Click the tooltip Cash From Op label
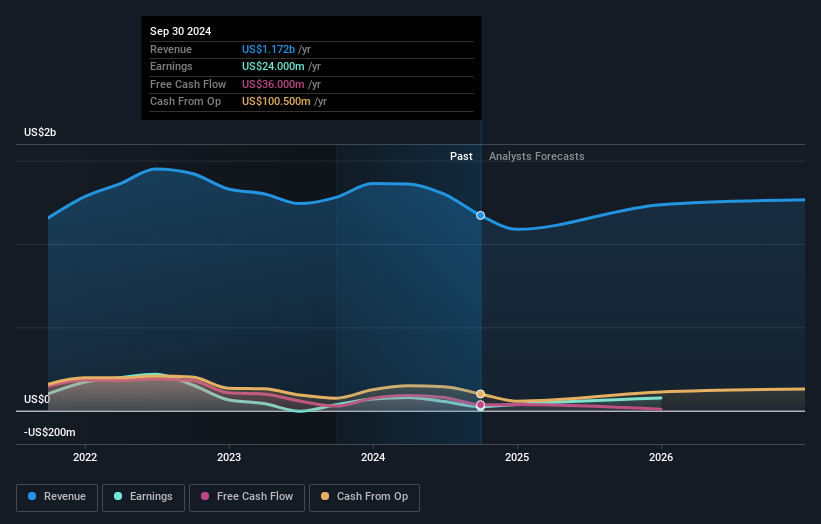Screen dimensions: 821x524 185,102
